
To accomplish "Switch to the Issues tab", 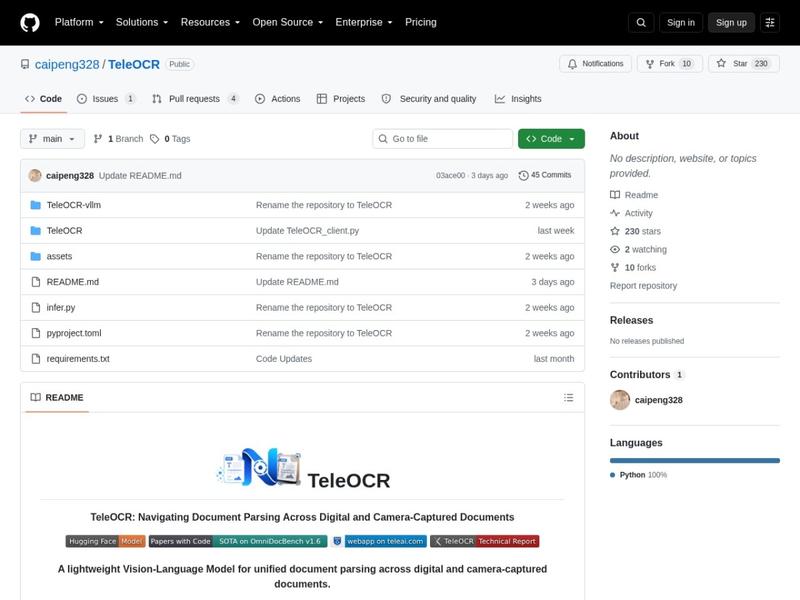I will point(106,99).
